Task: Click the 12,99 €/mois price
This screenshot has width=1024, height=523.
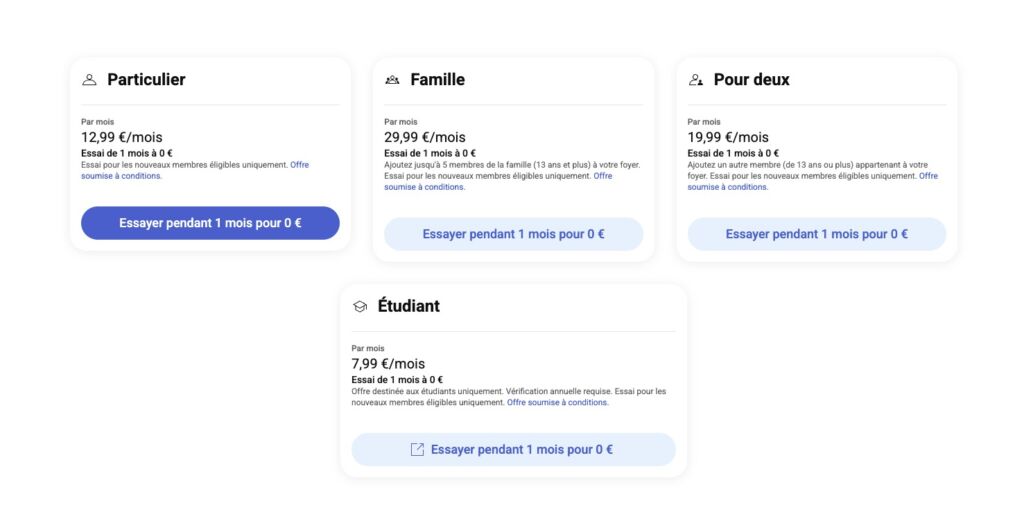Action: tap(121, 137)
